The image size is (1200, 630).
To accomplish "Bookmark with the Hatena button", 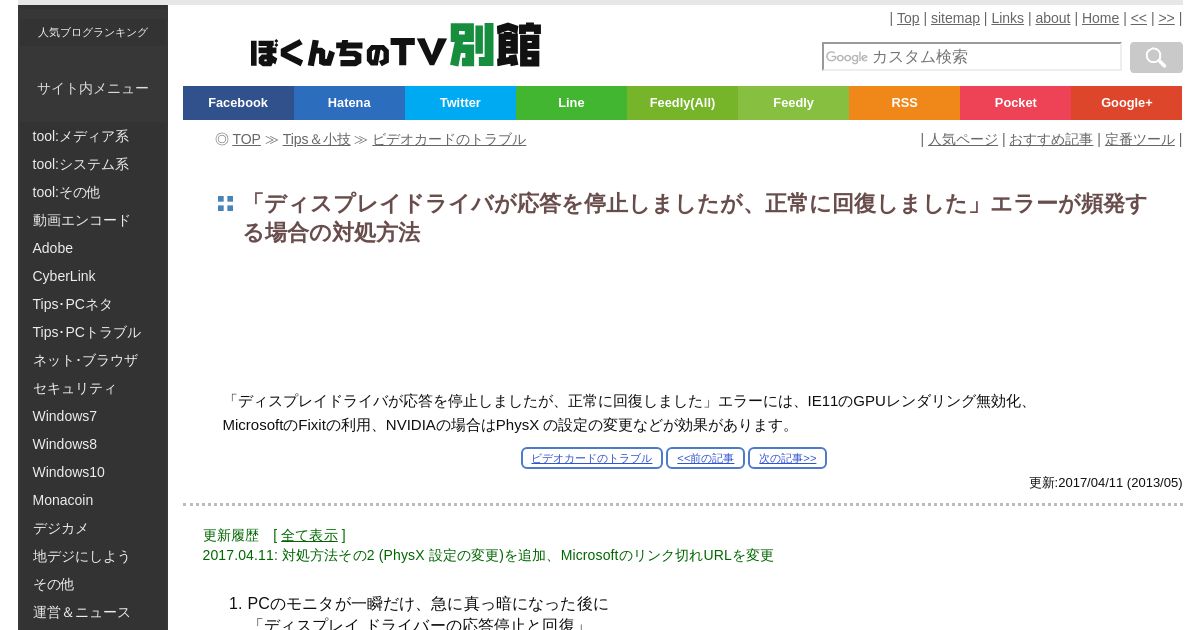I will click(x=349, y=103).
